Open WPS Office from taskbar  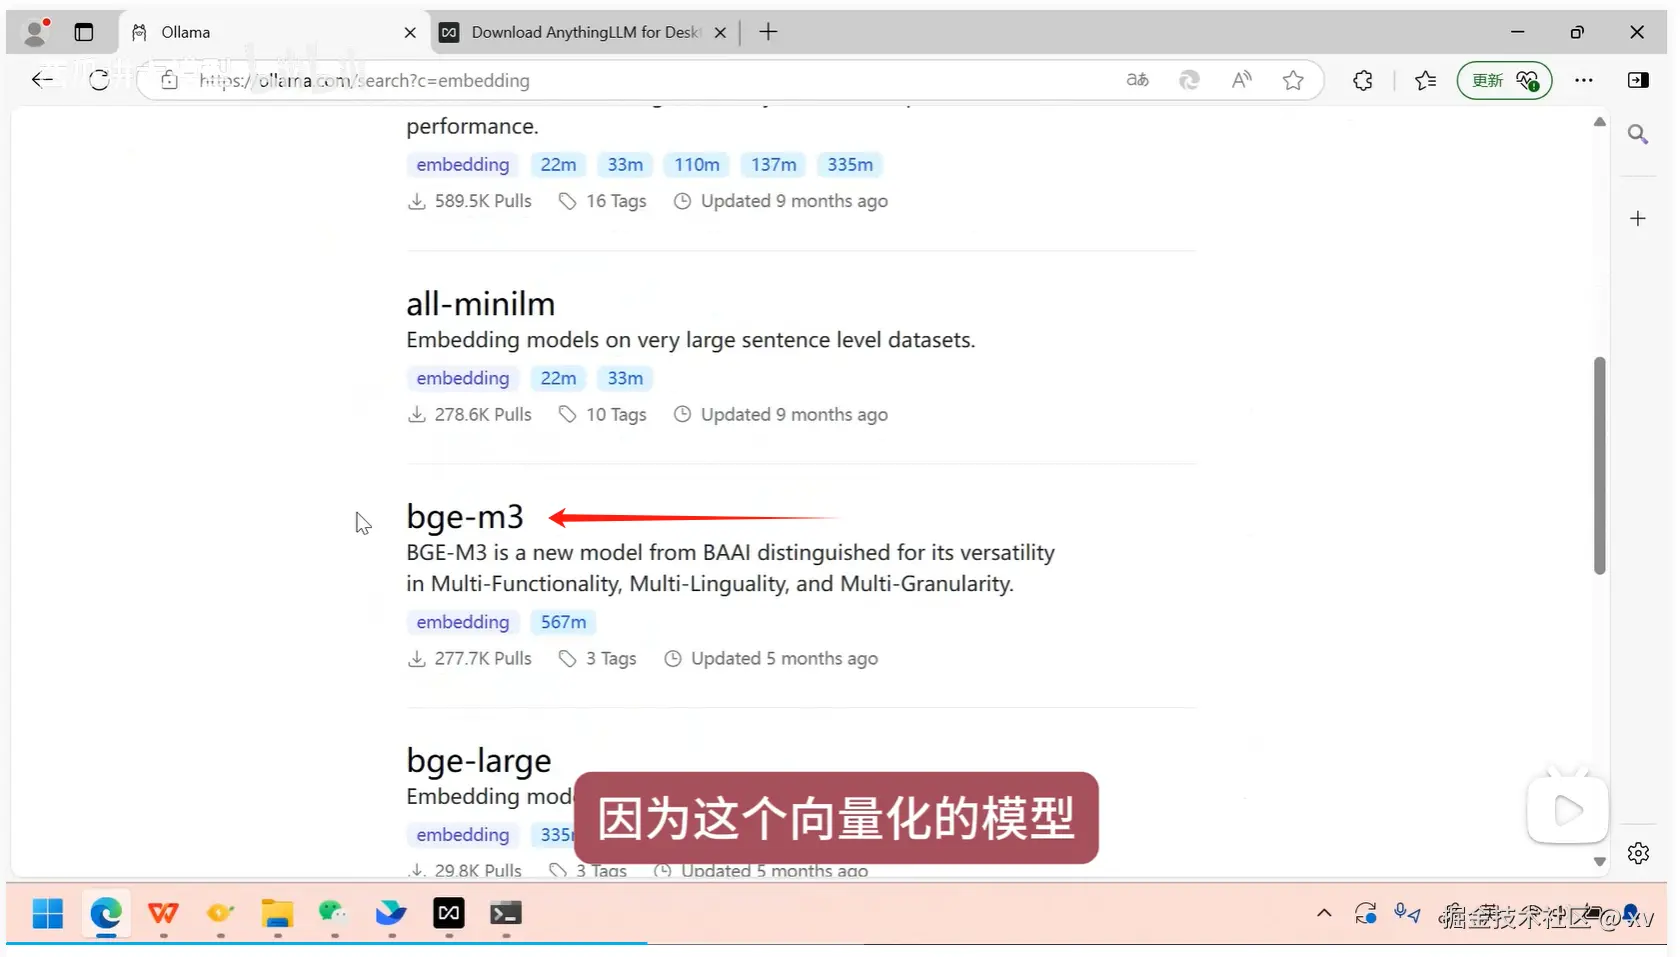[163, 913]
